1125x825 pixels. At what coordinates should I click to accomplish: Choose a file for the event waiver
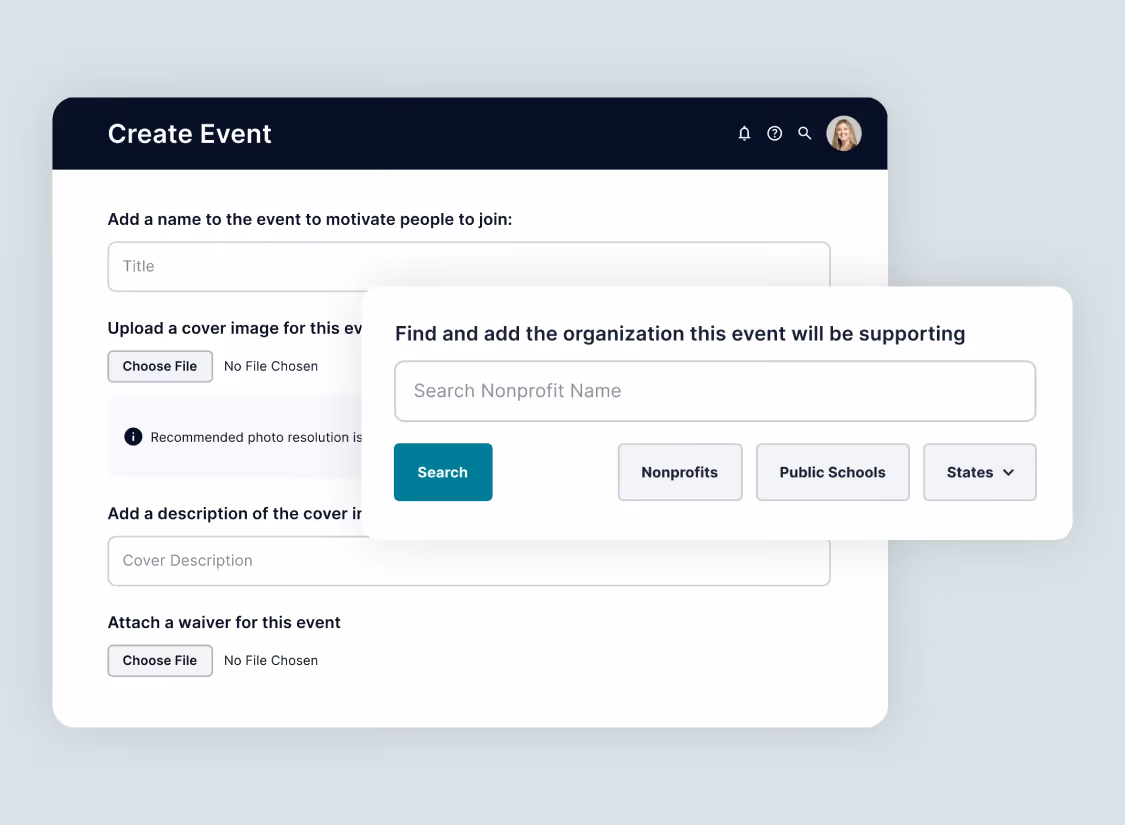[x=160, y=660]
